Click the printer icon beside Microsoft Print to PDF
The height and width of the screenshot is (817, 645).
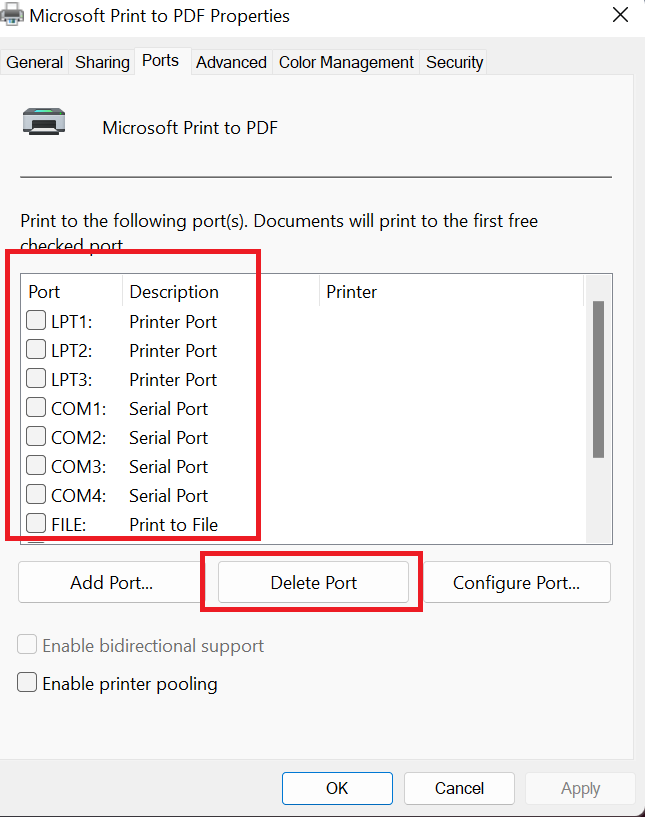(46, 122)
